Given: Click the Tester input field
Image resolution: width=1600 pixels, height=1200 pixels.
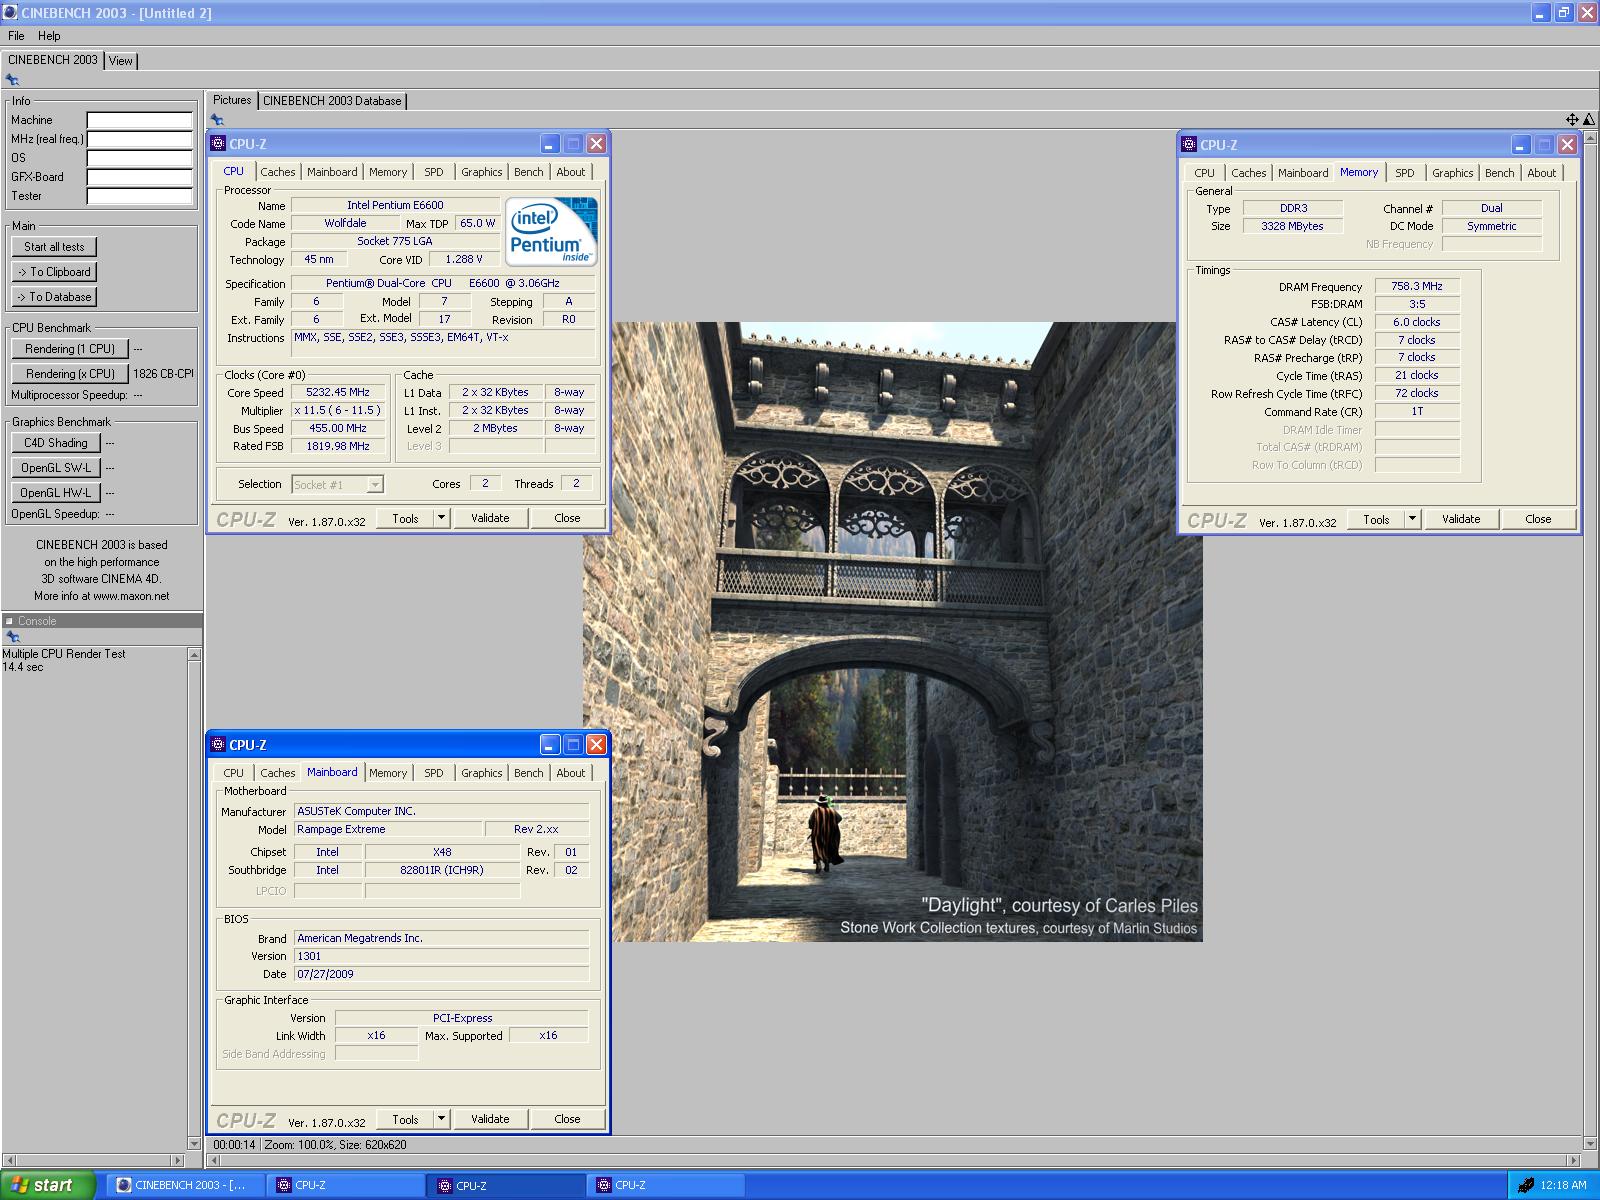Looking at the screenshot, I should pos(139,196).
